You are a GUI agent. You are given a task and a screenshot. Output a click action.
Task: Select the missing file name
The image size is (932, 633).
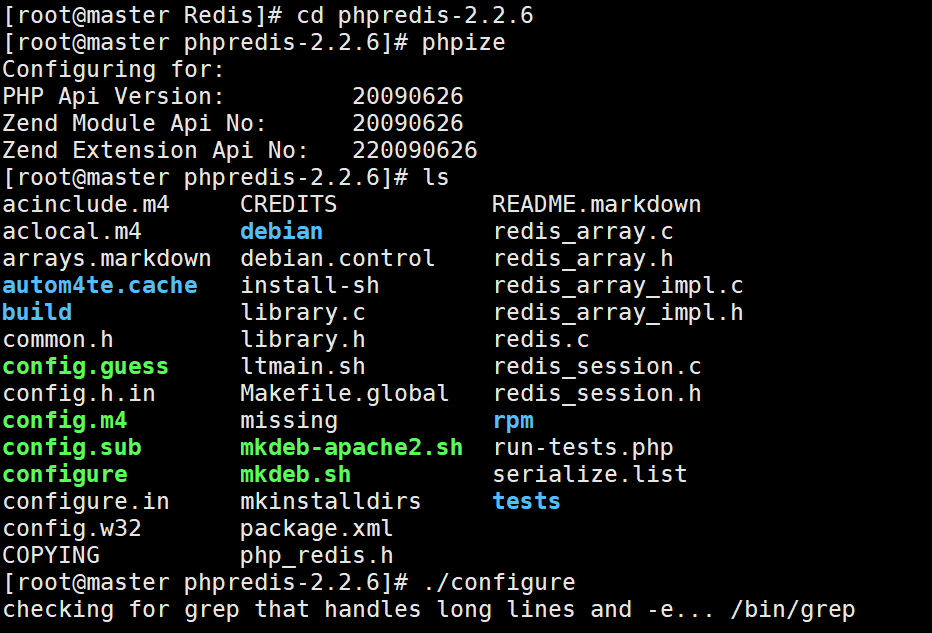click(x=288, y=421)
